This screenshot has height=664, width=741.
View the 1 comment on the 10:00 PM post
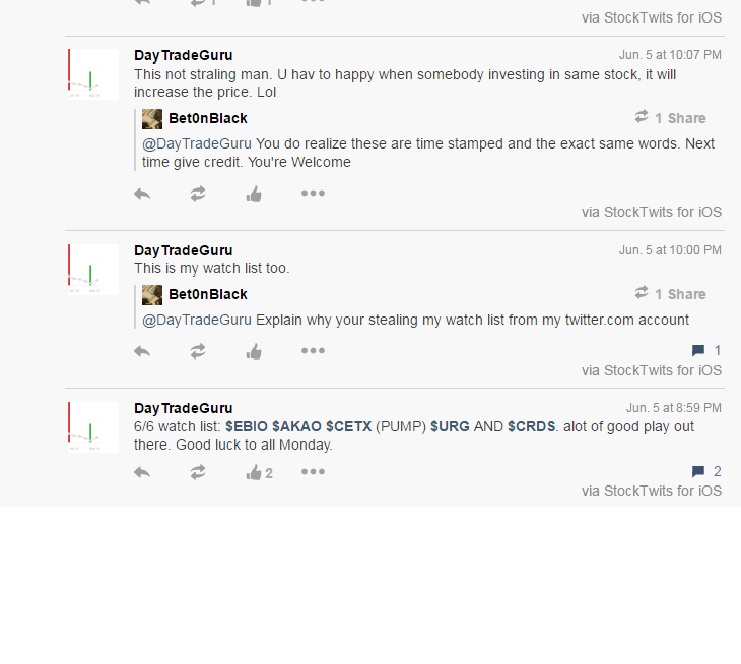coord(707,350)
